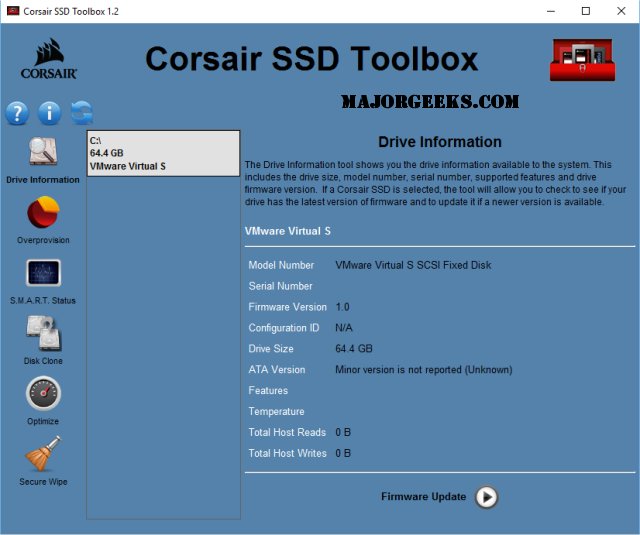Click the Configuration ID value N/A

[x=344, y=328]
